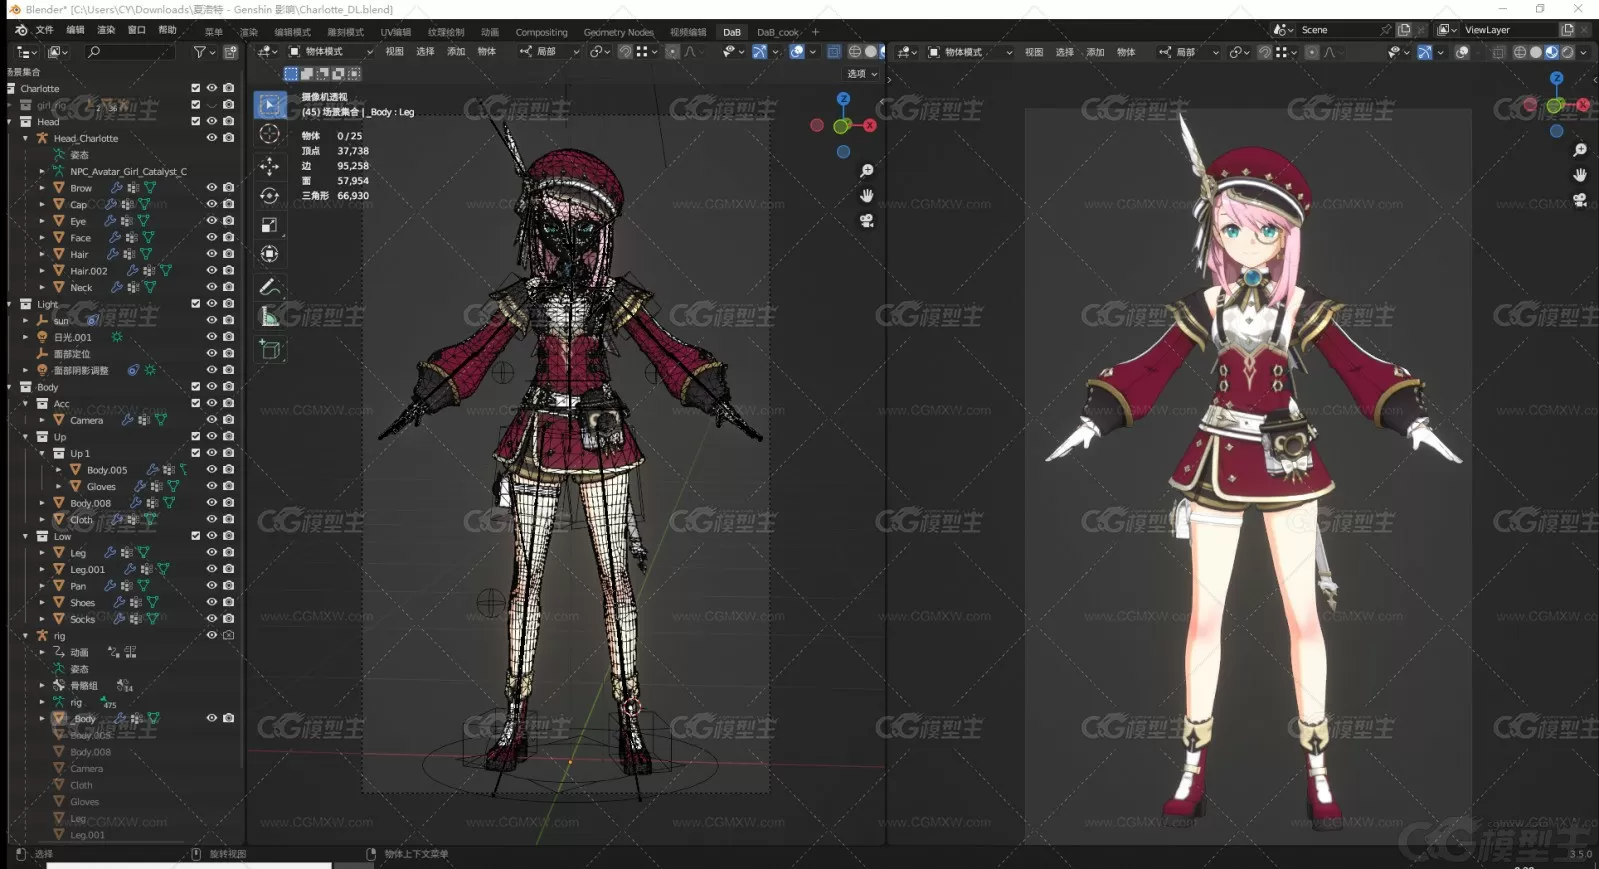
Task: Open left viewport 局部 orientation dropdown
Action: 549,52
